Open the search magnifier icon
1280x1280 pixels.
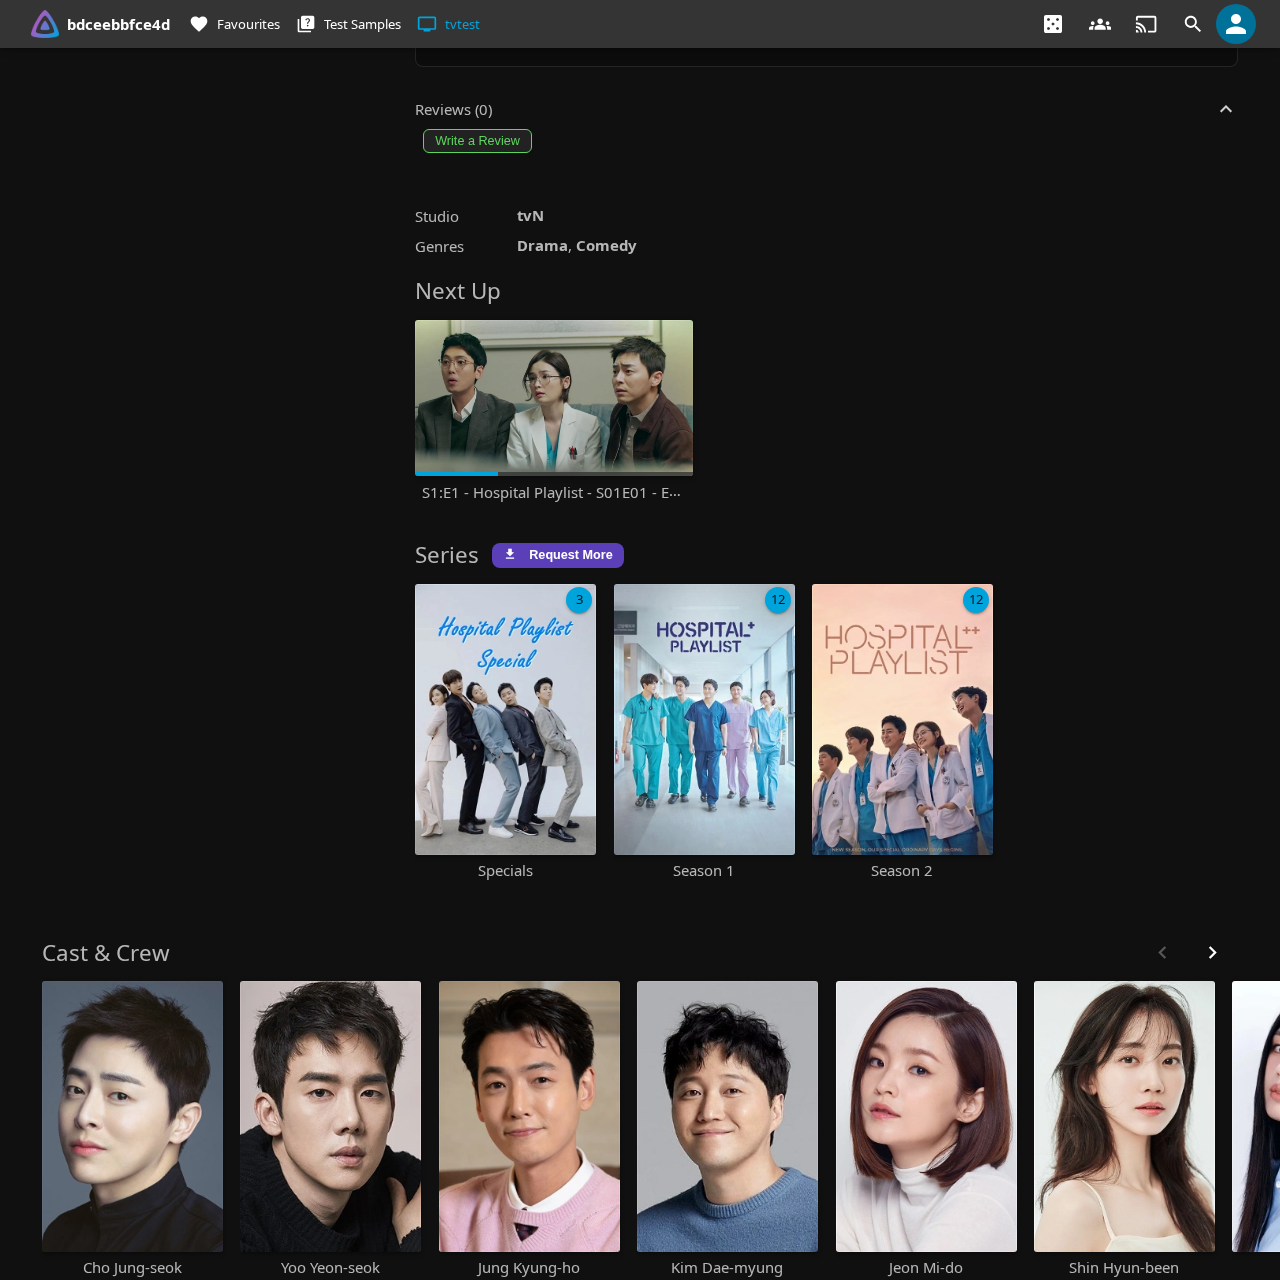click(x=1192, y=24)
